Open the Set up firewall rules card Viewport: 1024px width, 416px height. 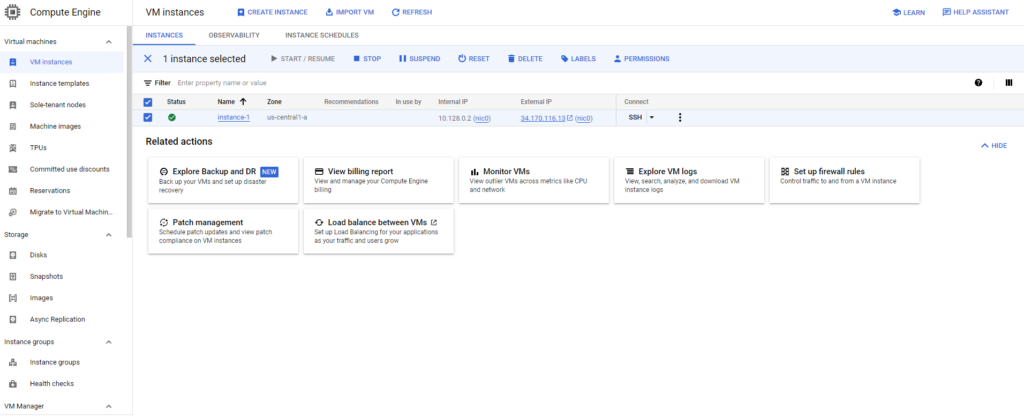[x=844, y=180]
